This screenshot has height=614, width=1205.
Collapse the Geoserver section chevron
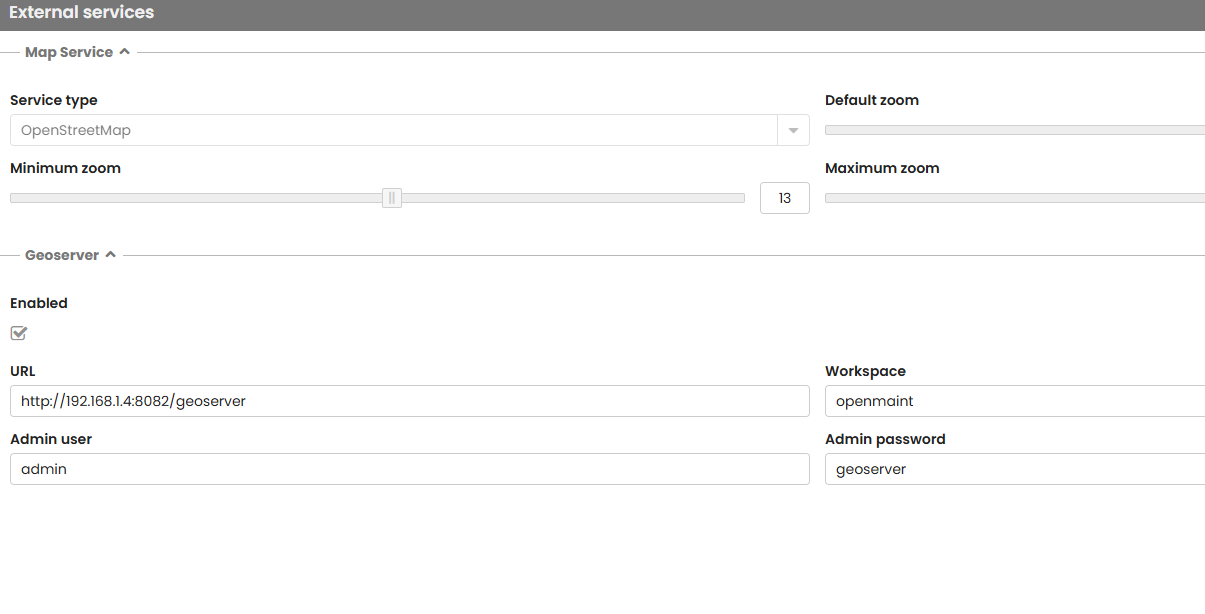point(110,255)
